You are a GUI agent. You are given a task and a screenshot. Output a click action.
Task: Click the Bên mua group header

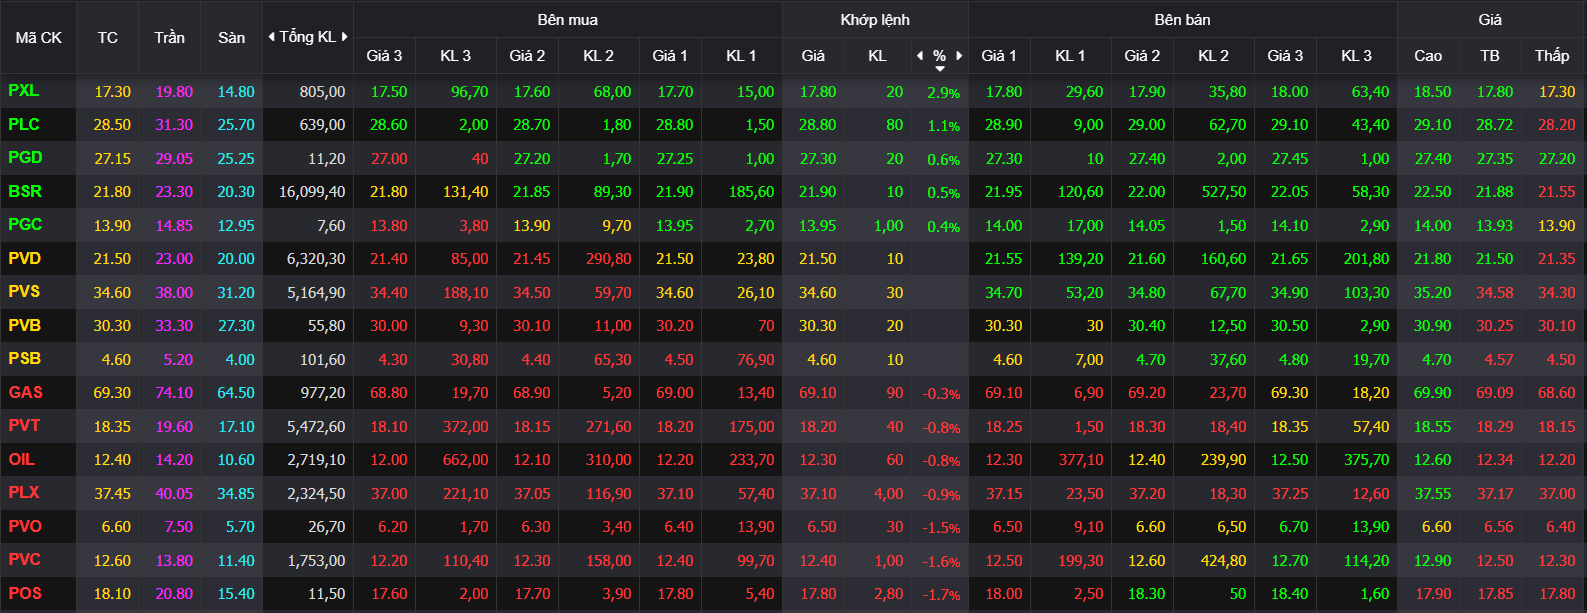point(568,20)
